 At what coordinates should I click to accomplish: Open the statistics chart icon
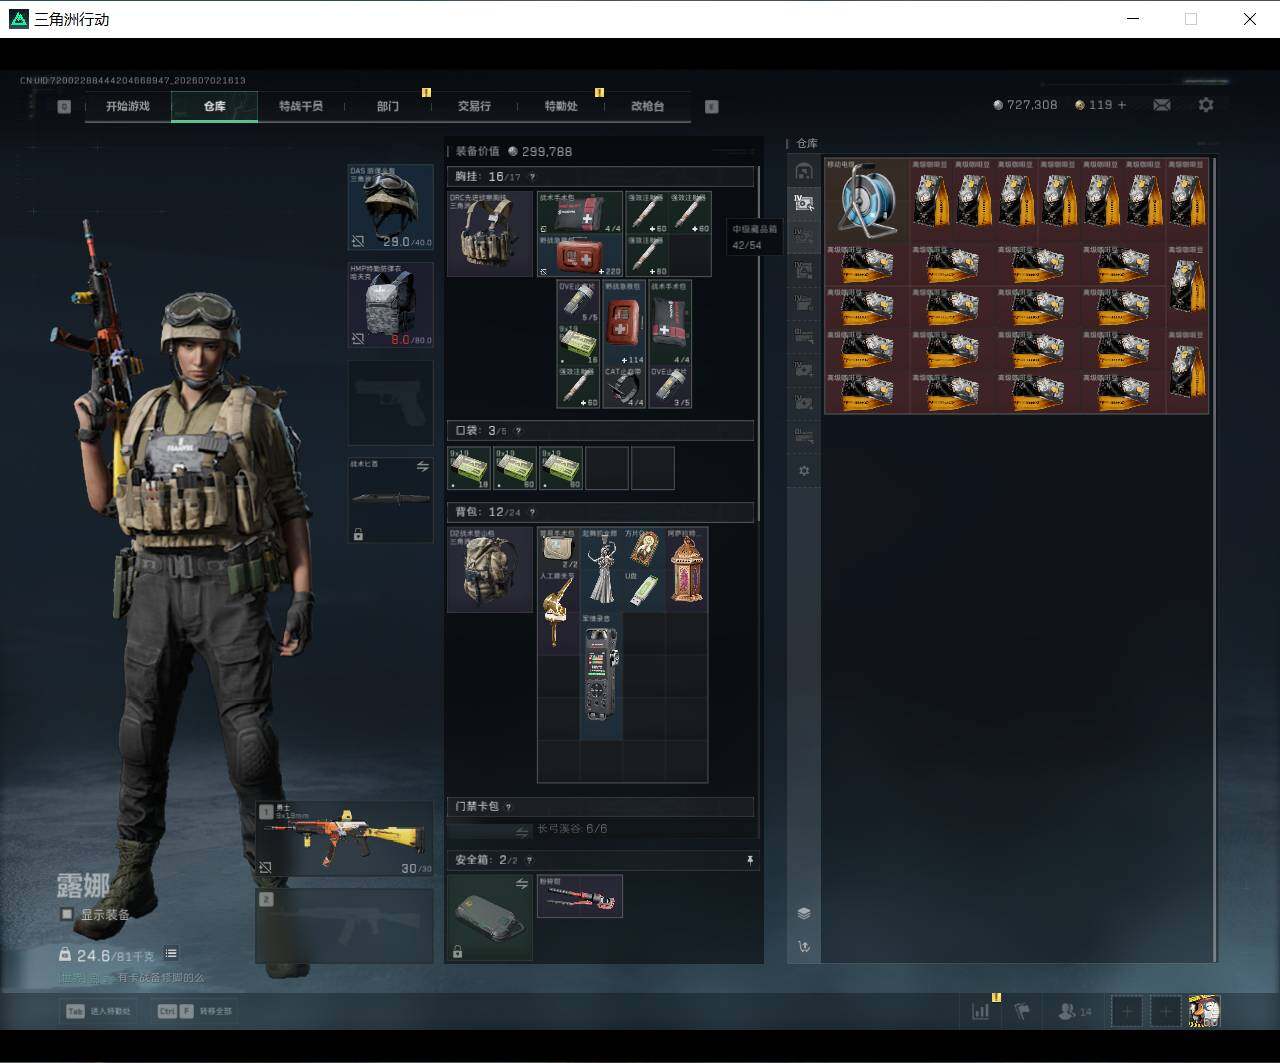[981, 1011]
